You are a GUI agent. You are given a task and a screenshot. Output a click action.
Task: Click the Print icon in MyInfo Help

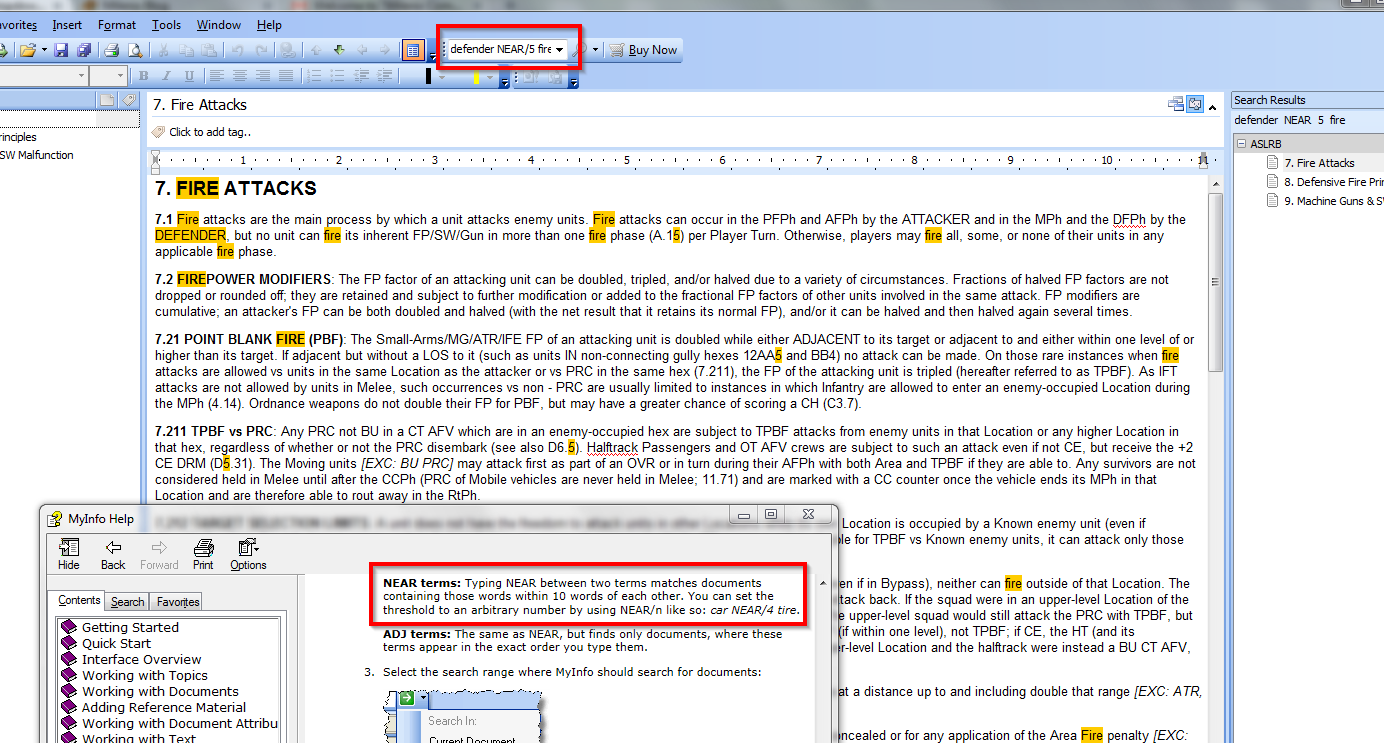coord(203,553)
